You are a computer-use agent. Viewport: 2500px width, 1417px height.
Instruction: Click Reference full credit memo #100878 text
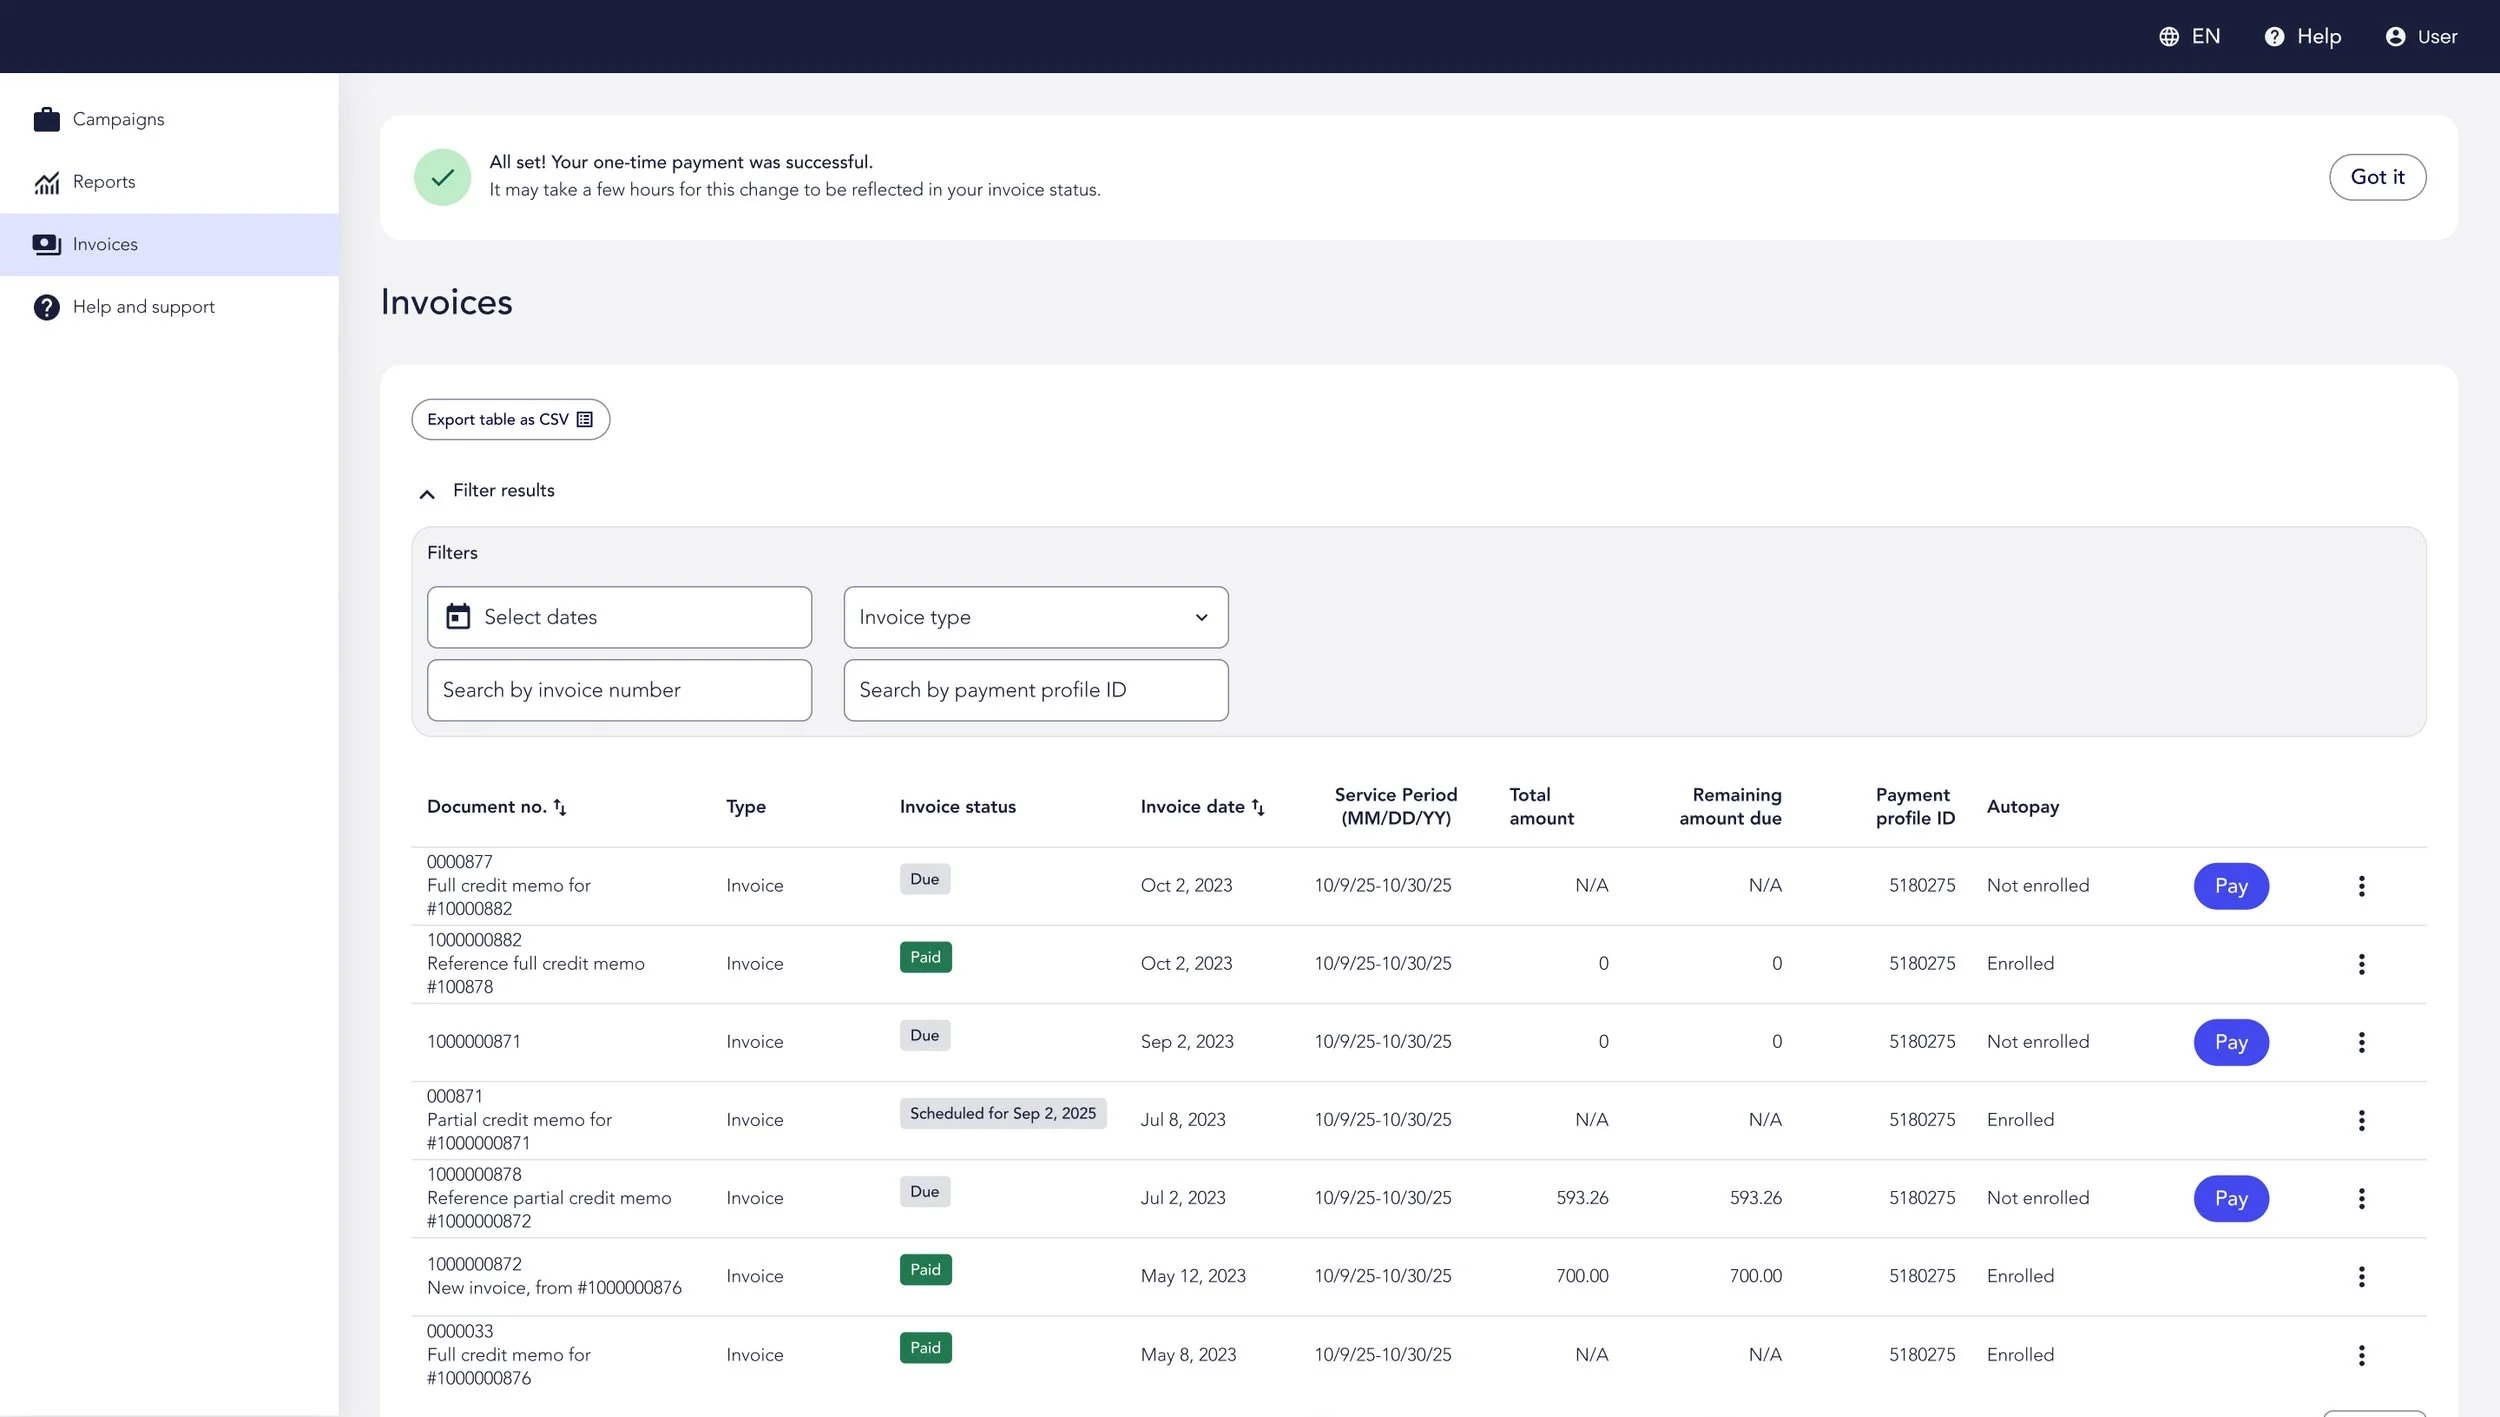click(x=535, y=975)
